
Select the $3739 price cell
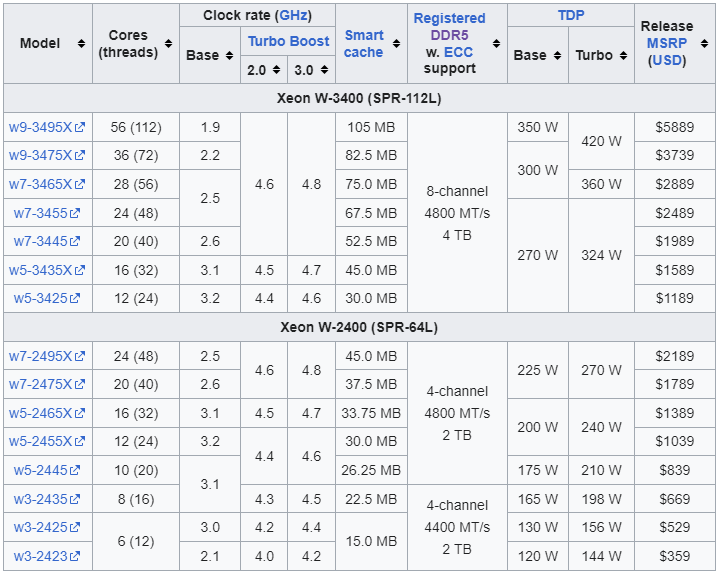tap(675, 155)
